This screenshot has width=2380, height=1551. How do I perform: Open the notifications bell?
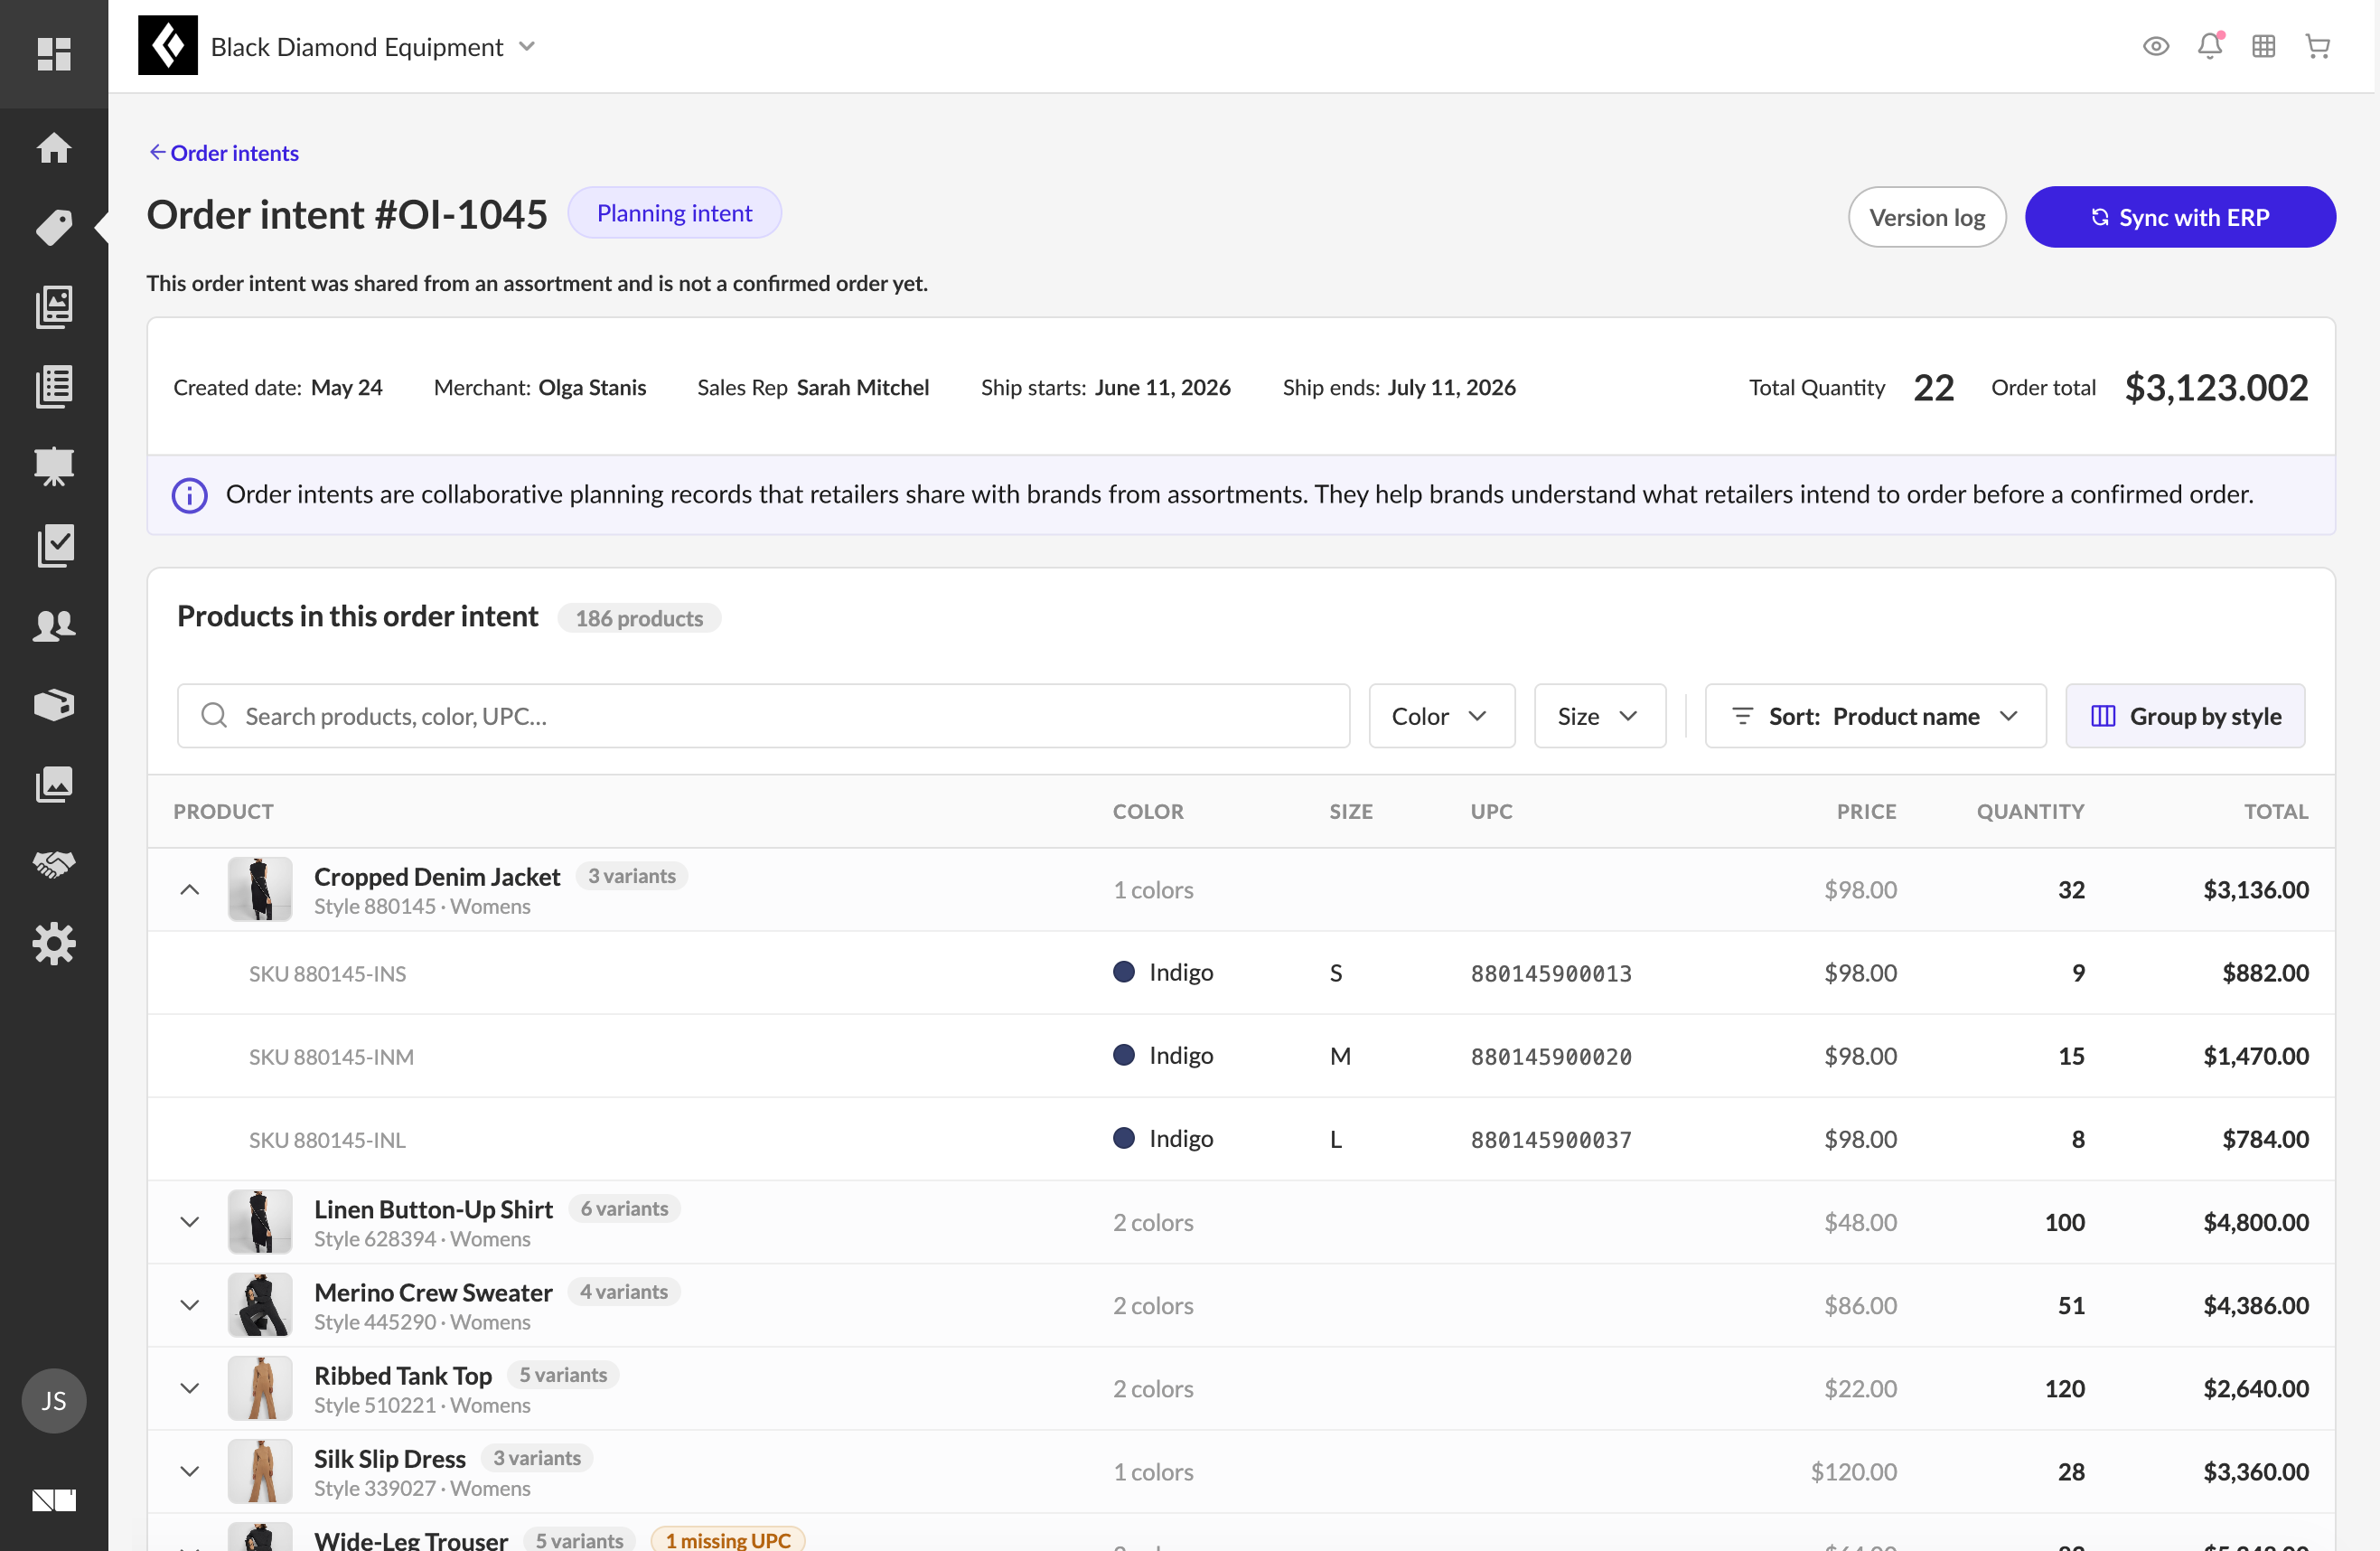click(x=2210, y=46)
